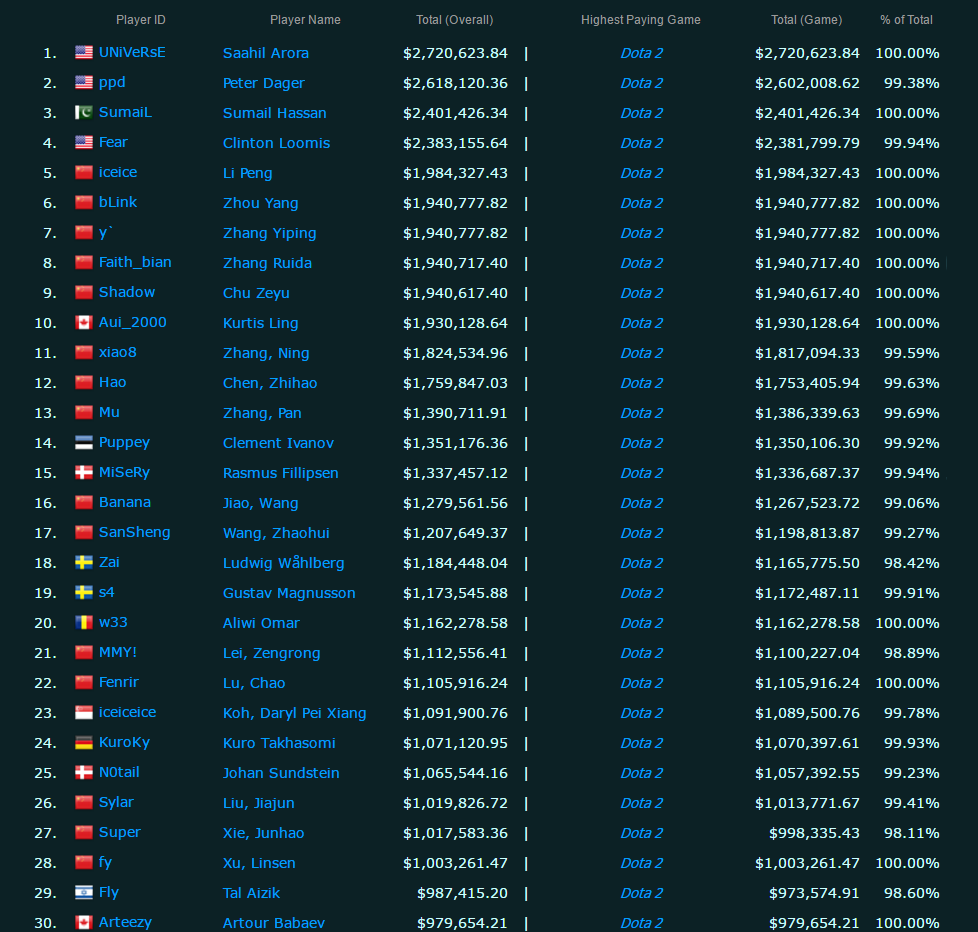Viewport: 978px width, 932px height.
Task: Open the Dota 2 link in Fear's row
Action: pos(641,143)
